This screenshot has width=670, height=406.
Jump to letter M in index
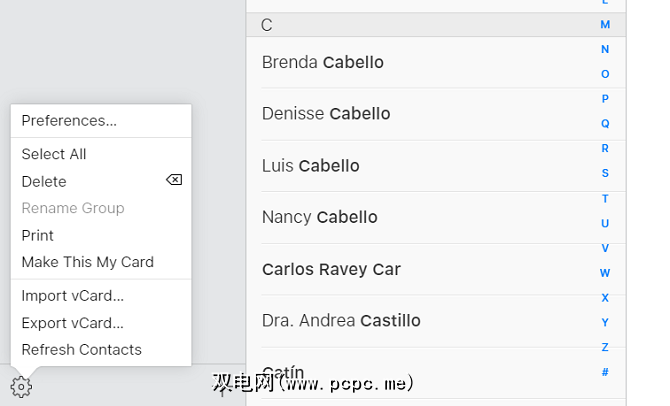pyautogui.click(x=605, y=24)
